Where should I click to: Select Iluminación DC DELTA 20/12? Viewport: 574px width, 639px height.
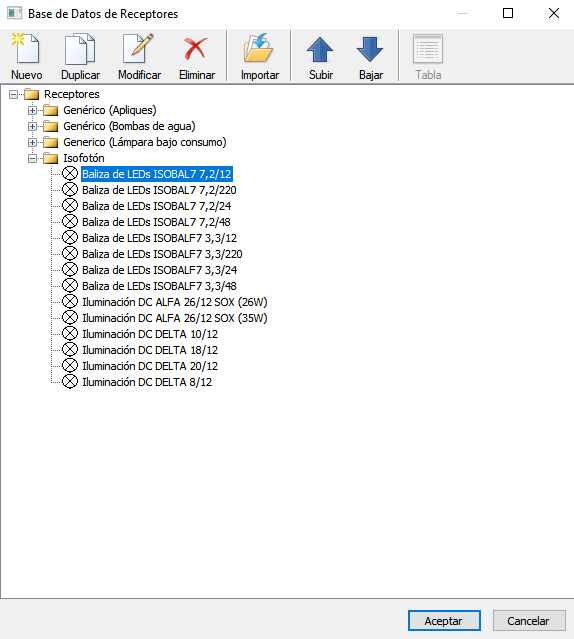pyautogui.click(x=150, y=366)
